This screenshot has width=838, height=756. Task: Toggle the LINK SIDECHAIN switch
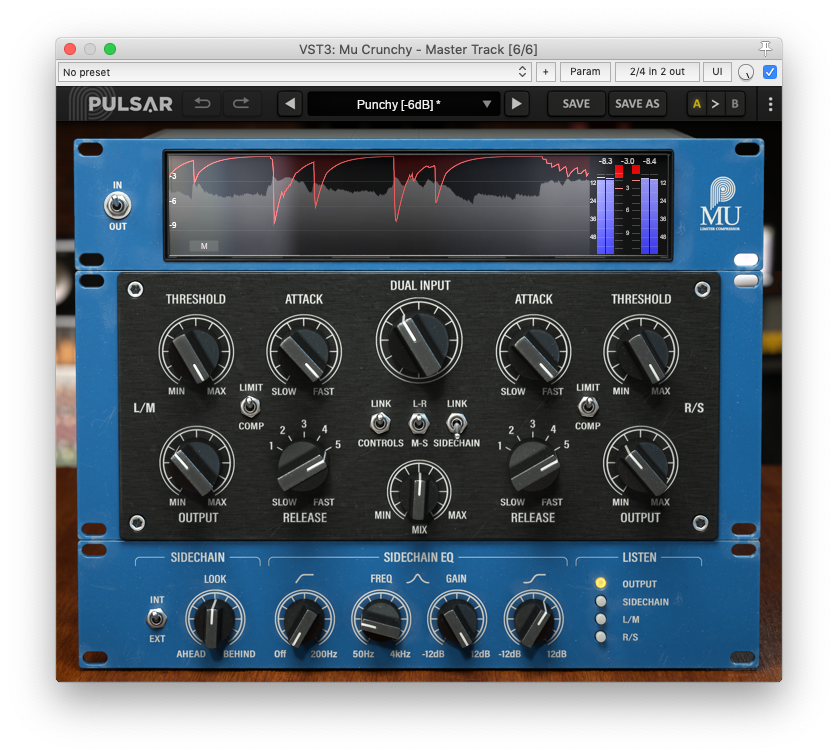tap(456, 424)
